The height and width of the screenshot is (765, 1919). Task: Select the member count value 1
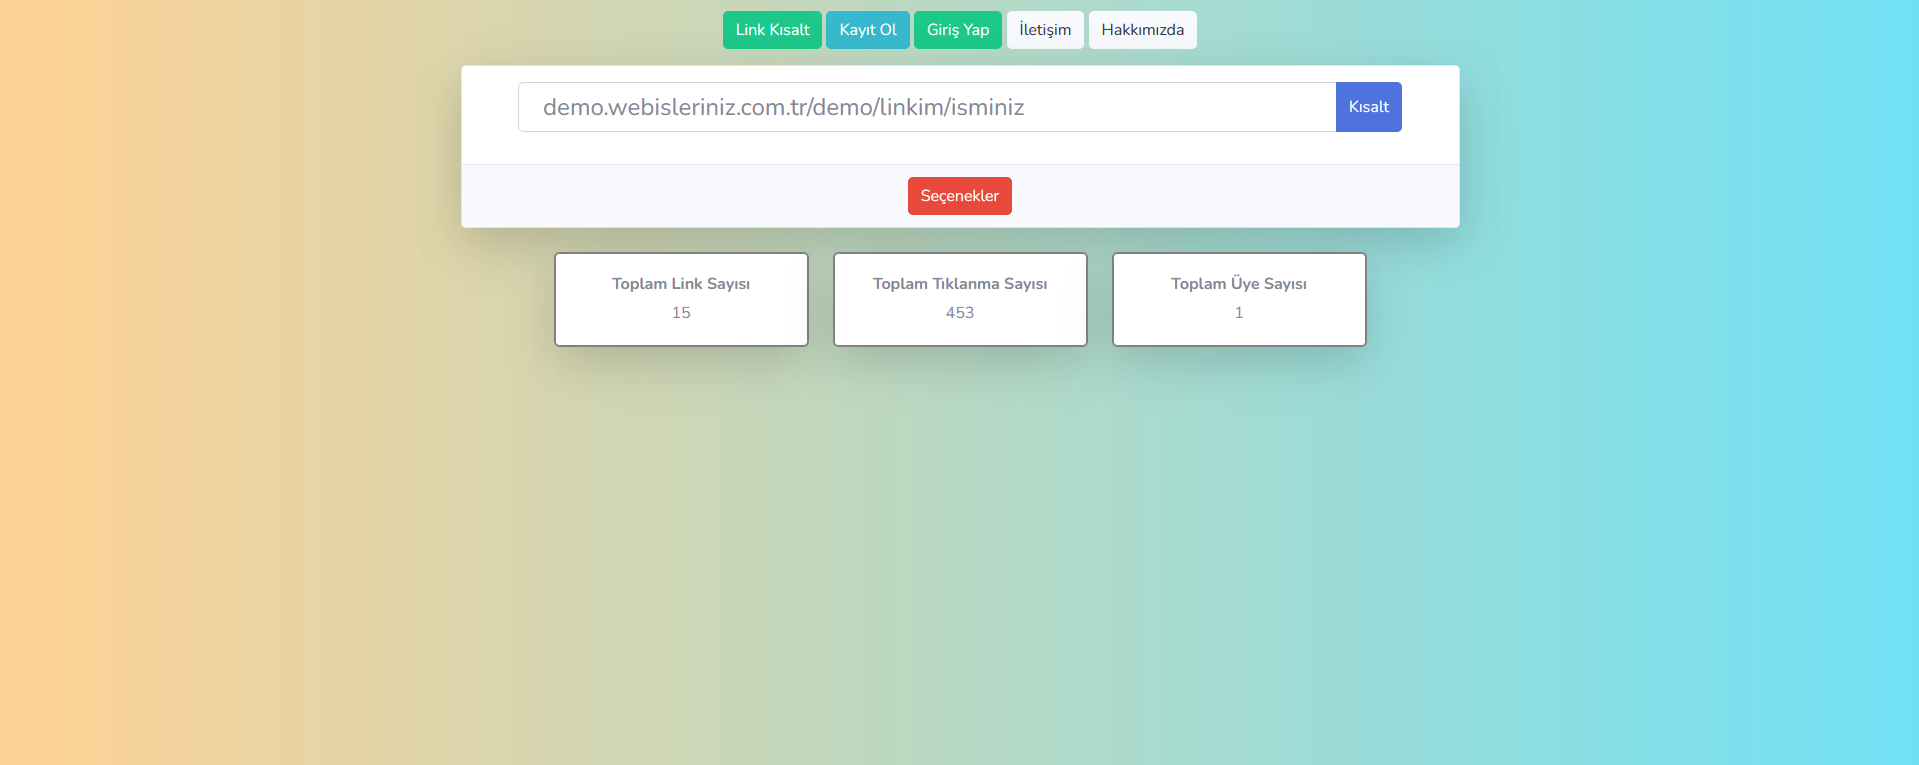coord(1238,313)
